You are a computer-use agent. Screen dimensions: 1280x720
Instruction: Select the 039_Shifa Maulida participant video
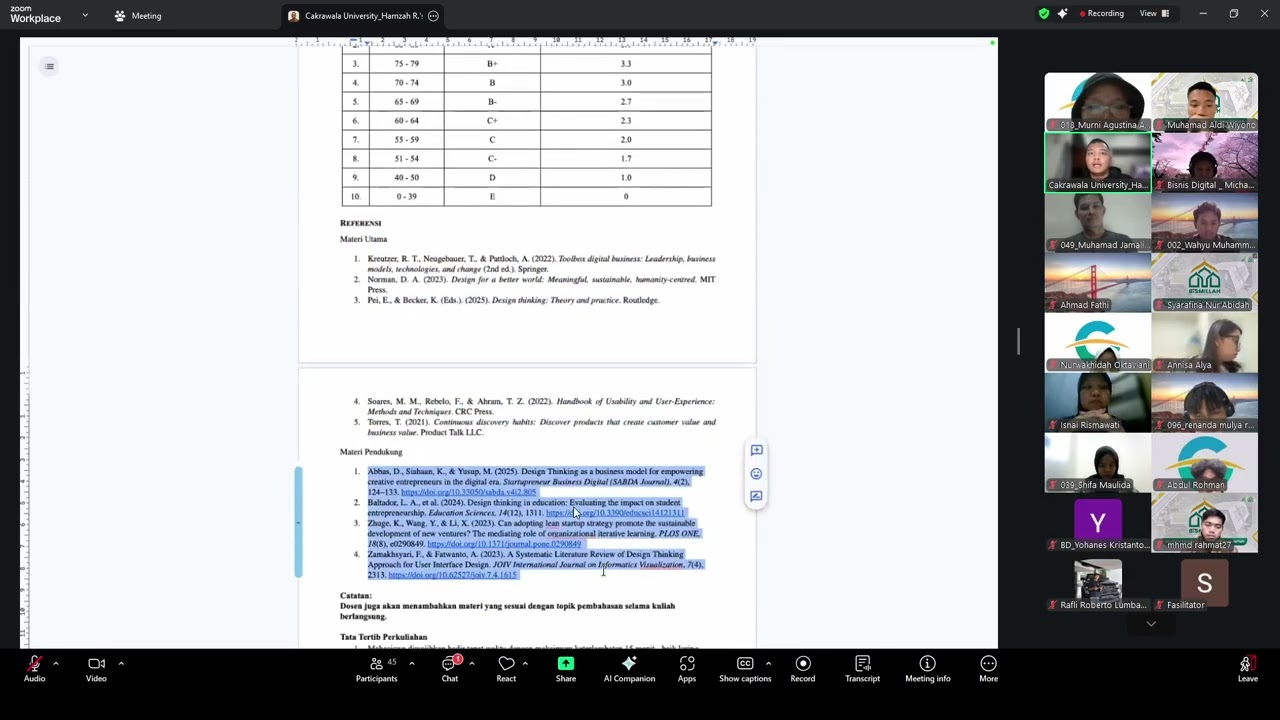pos(1098,462)
